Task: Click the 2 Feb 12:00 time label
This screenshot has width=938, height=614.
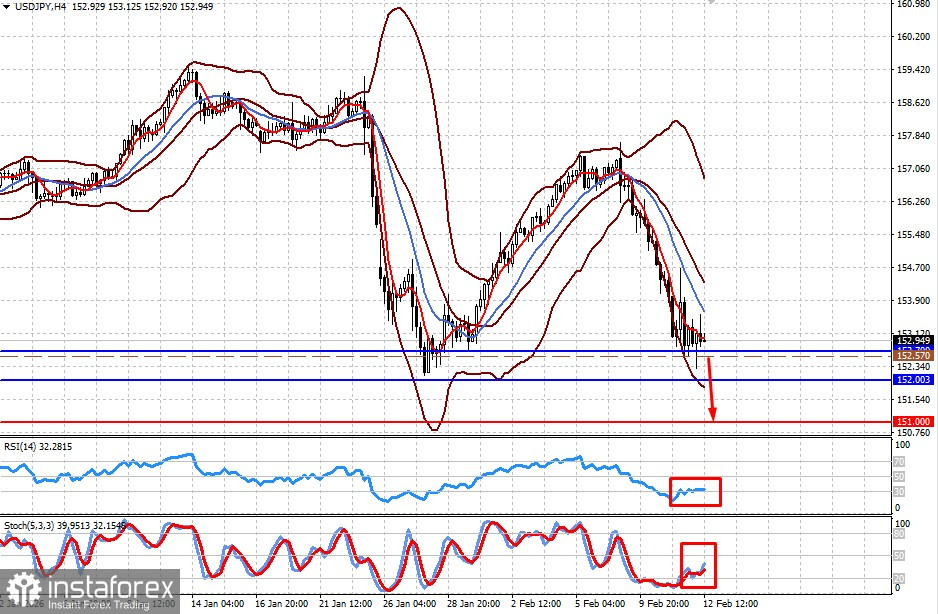Action: point(536,603)
